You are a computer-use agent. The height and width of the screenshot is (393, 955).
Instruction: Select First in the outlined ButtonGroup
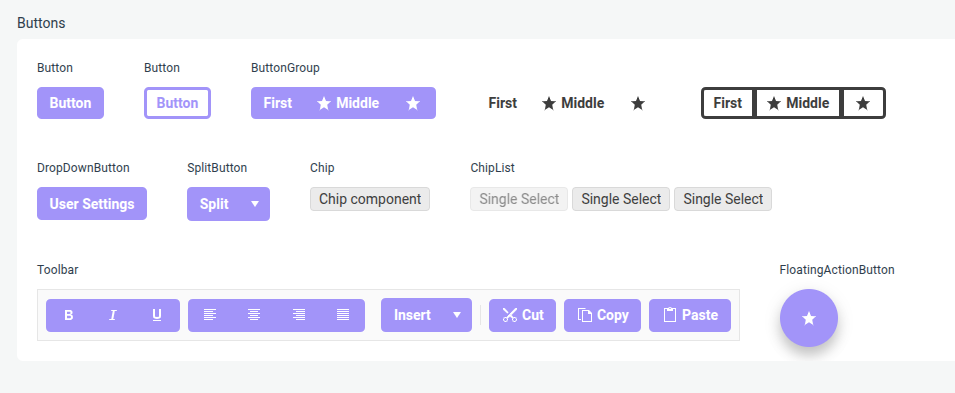click(728, 103)
